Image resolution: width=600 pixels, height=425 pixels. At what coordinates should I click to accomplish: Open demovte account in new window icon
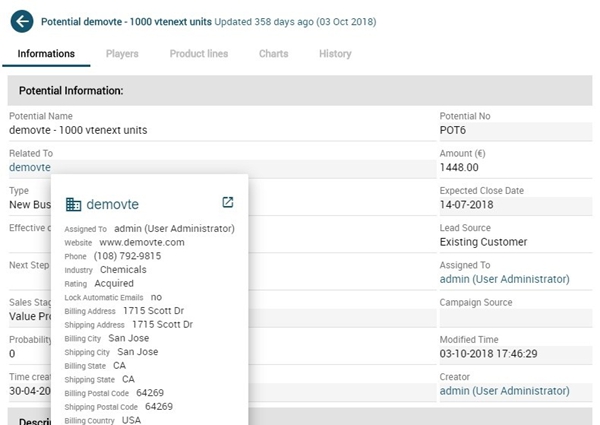coord(228,202)
